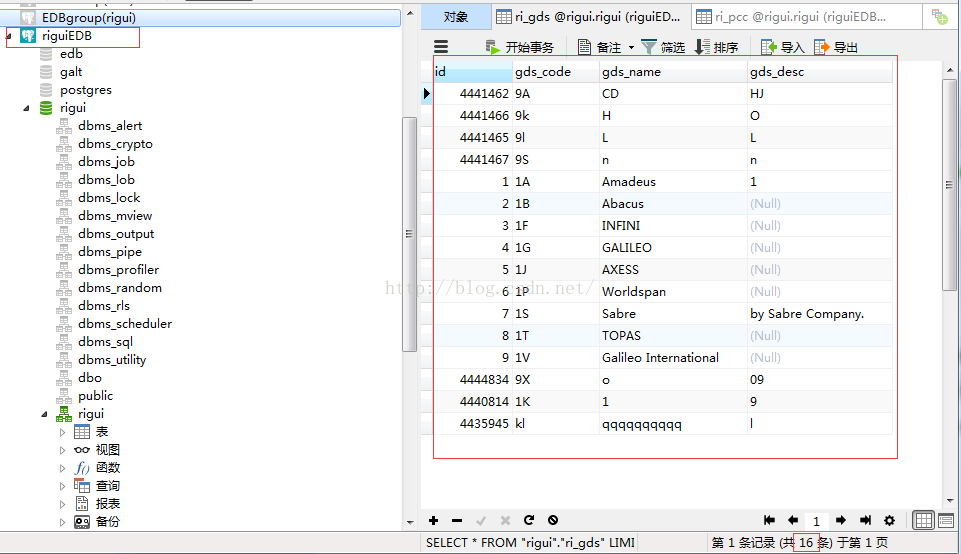Screen dimensions: 961x554
Task: Collapse the rigui schema node
Action: click(44, 415)
